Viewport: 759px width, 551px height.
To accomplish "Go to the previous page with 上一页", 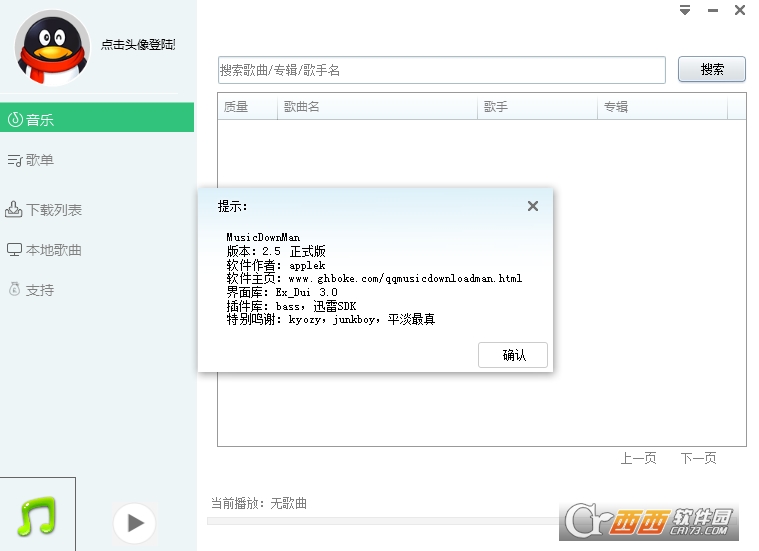I will coord(638,458).
